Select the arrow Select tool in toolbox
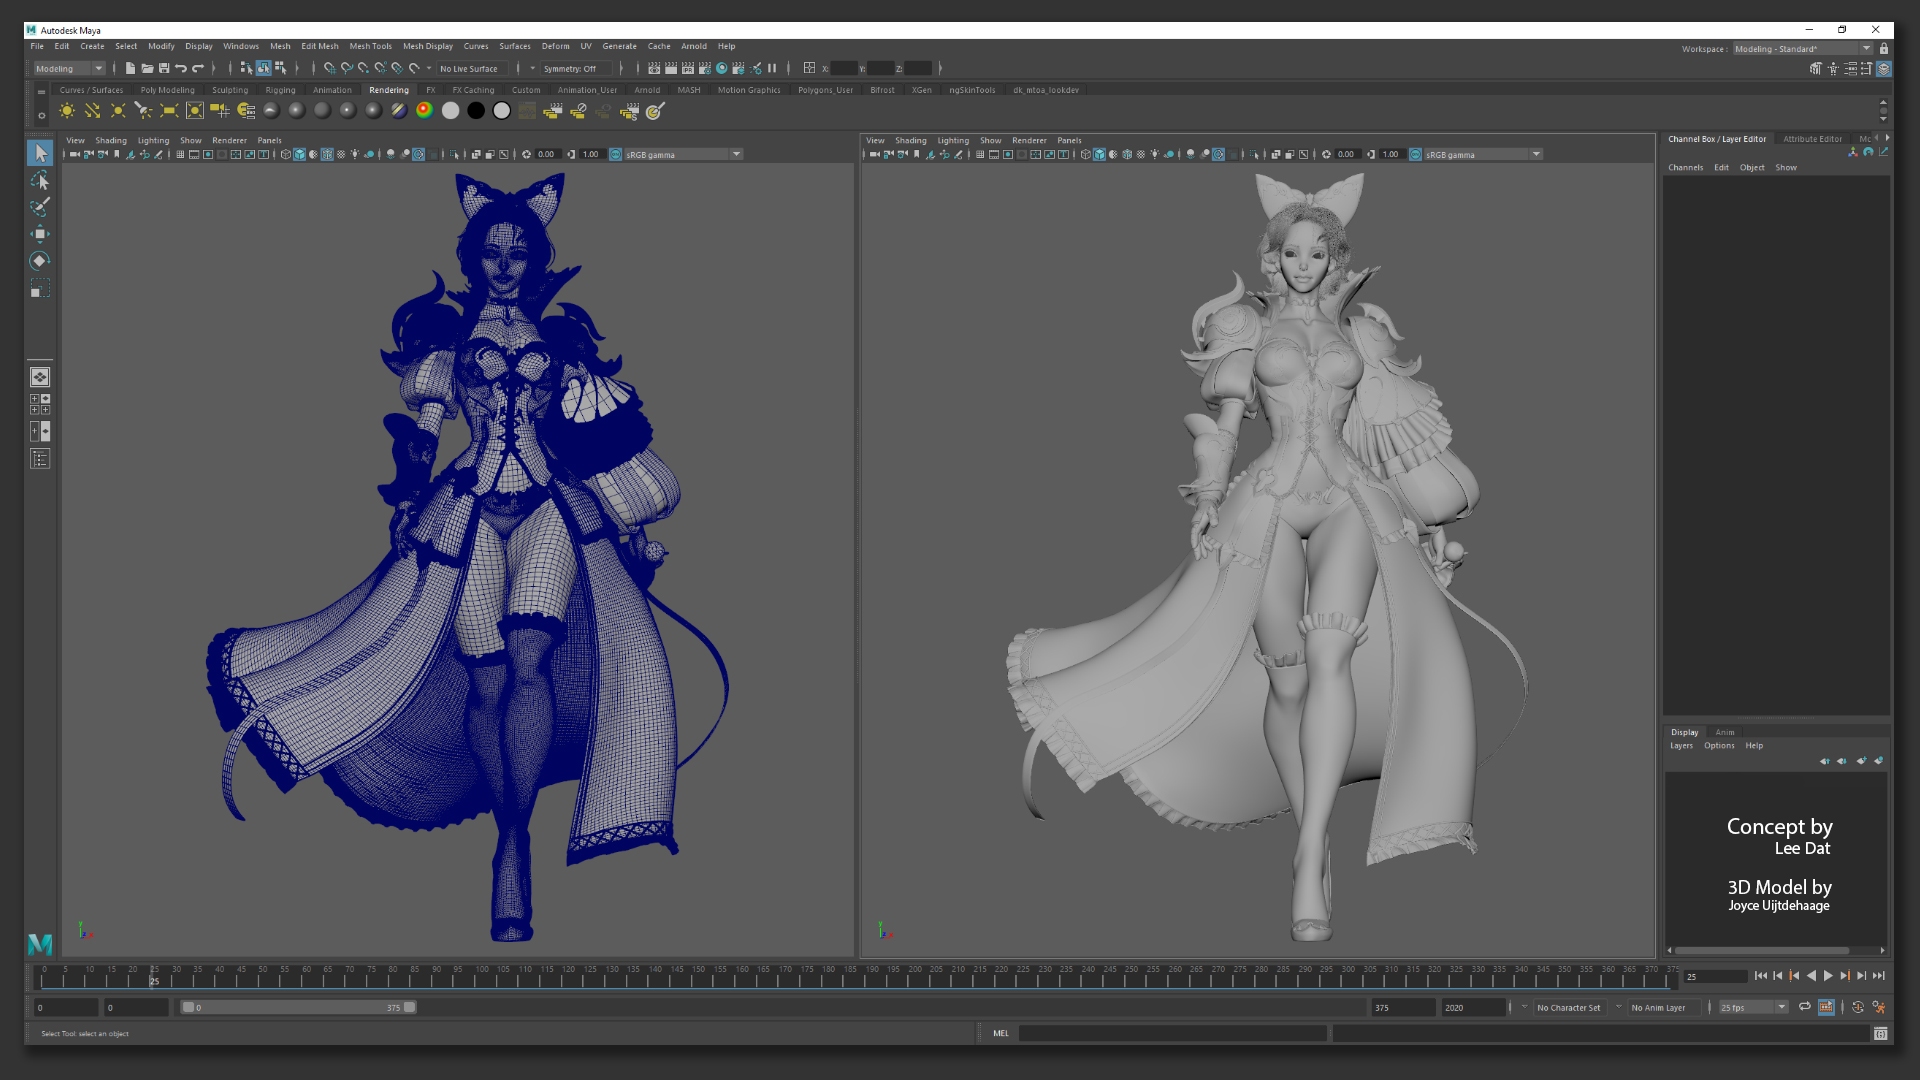The width and height of the screenshot is (1920, 1080). click(x=40, y=153)
